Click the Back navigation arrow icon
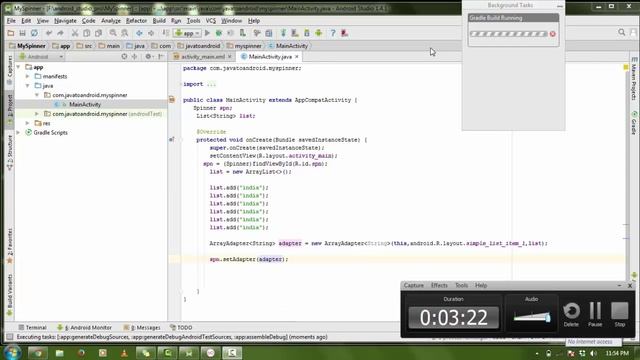This screenshot has height=360, width=640. coord(139,33)
